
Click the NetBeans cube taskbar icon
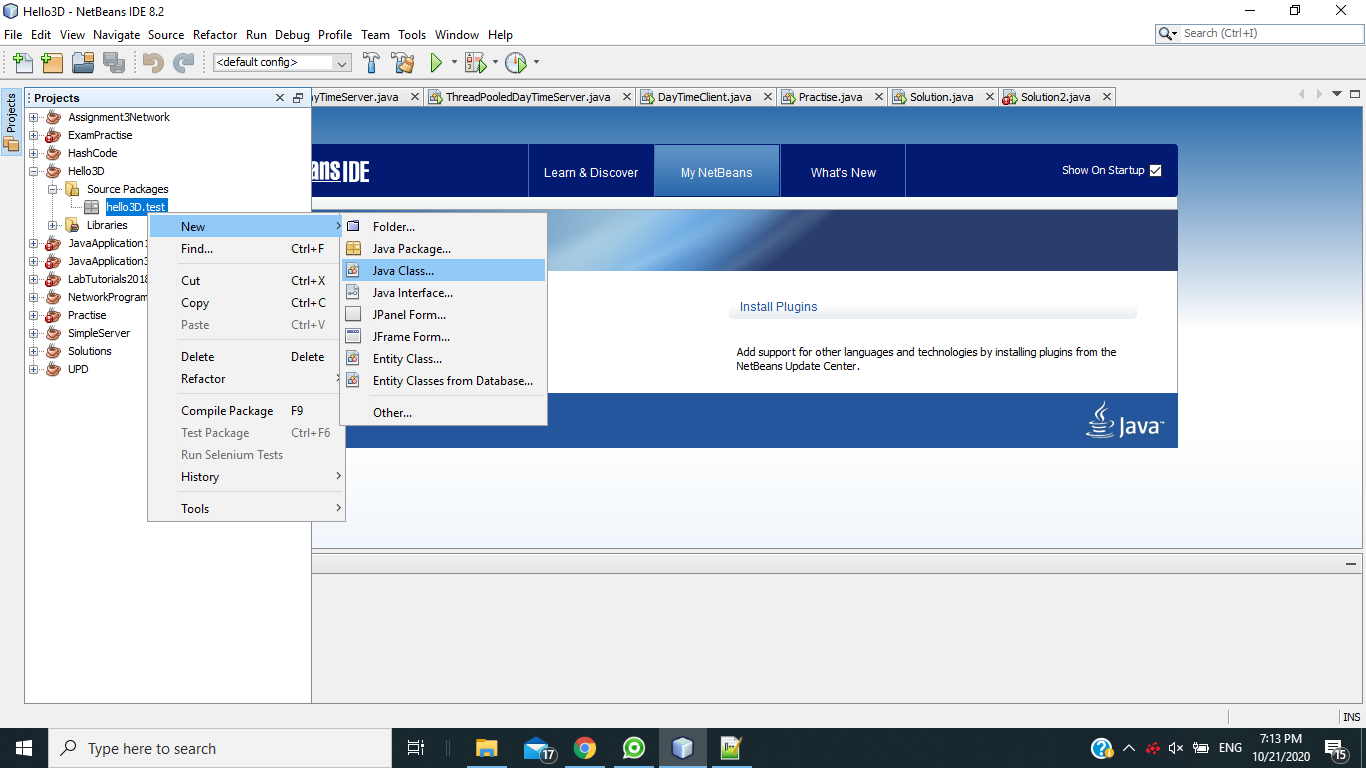[x=683, y=748]
